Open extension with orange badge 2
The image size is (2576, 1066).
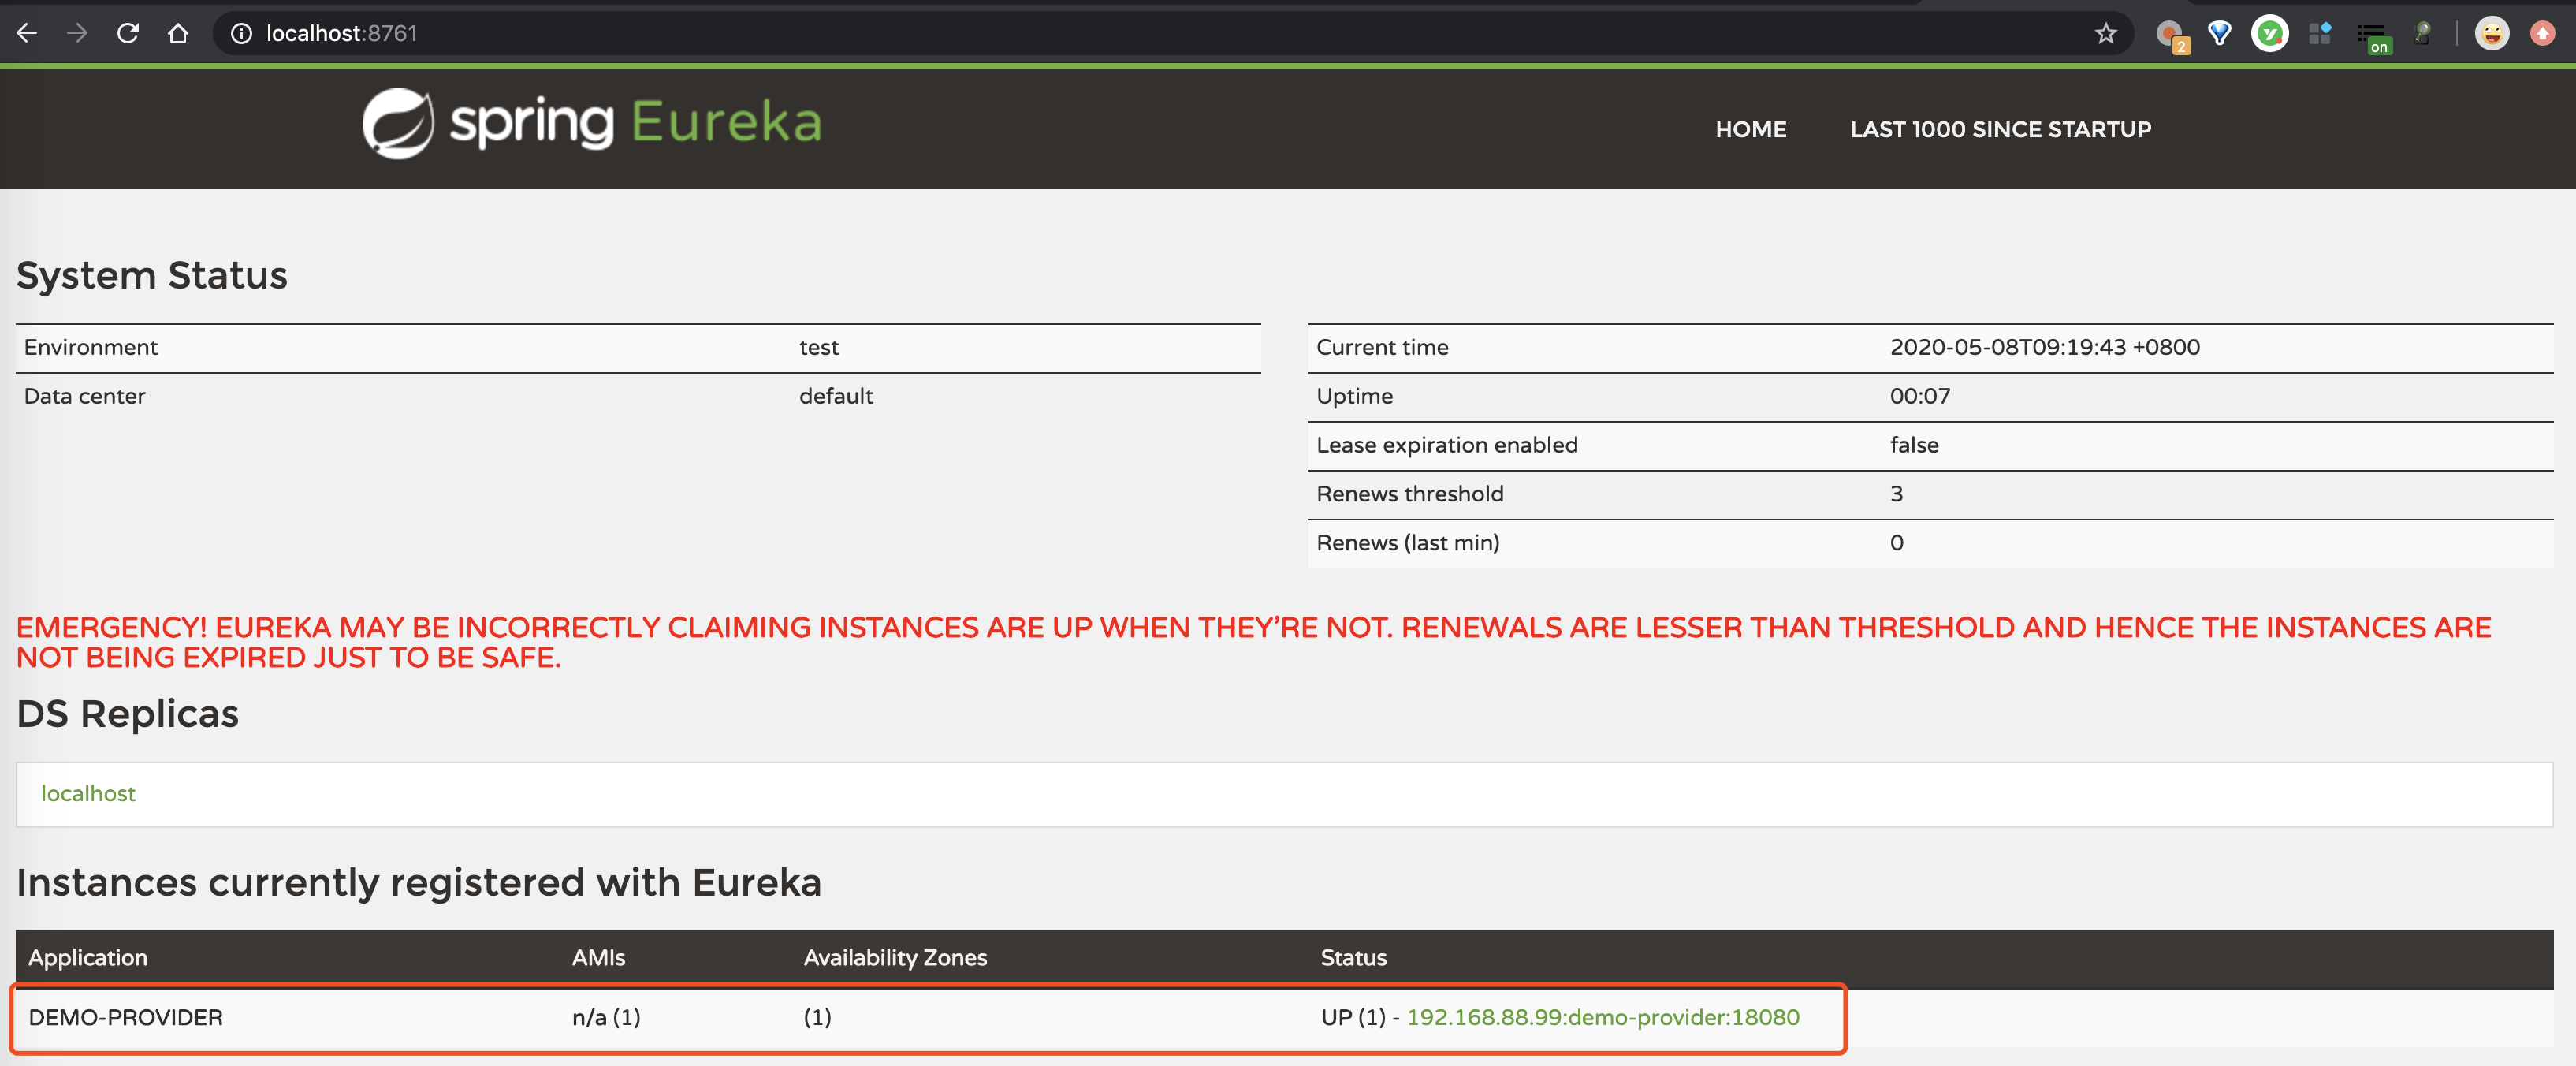click(2170, 35)
